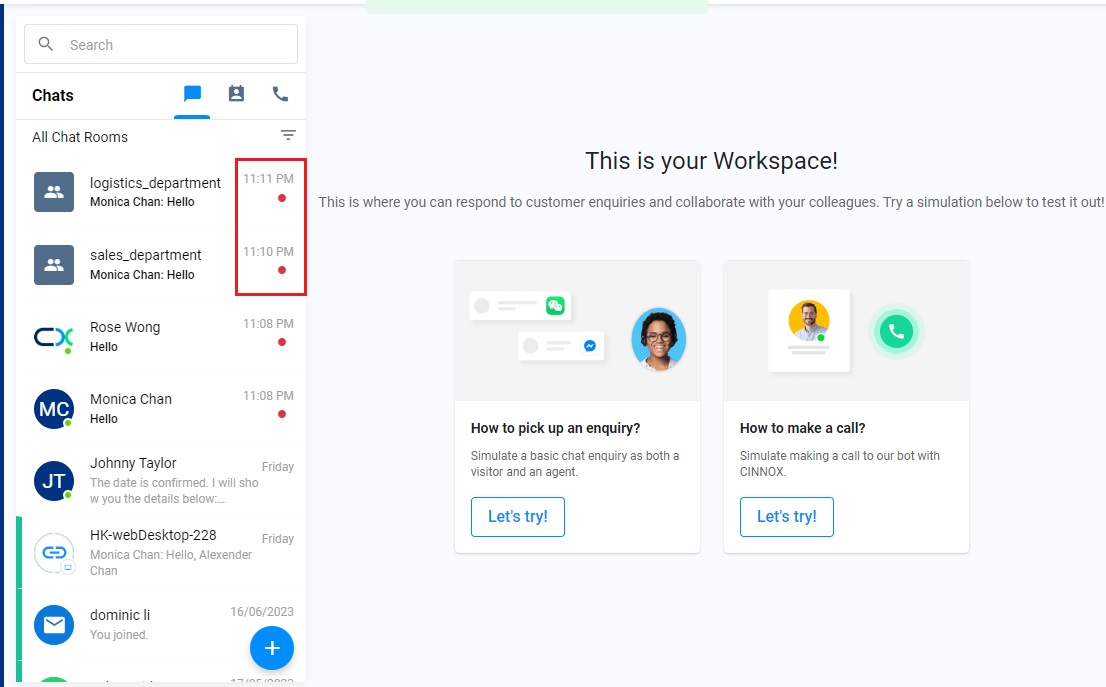This screenshot has height=687, width=1106.
Task: Click the unread red dot on Monica Chan
Action: click(282, 414)
